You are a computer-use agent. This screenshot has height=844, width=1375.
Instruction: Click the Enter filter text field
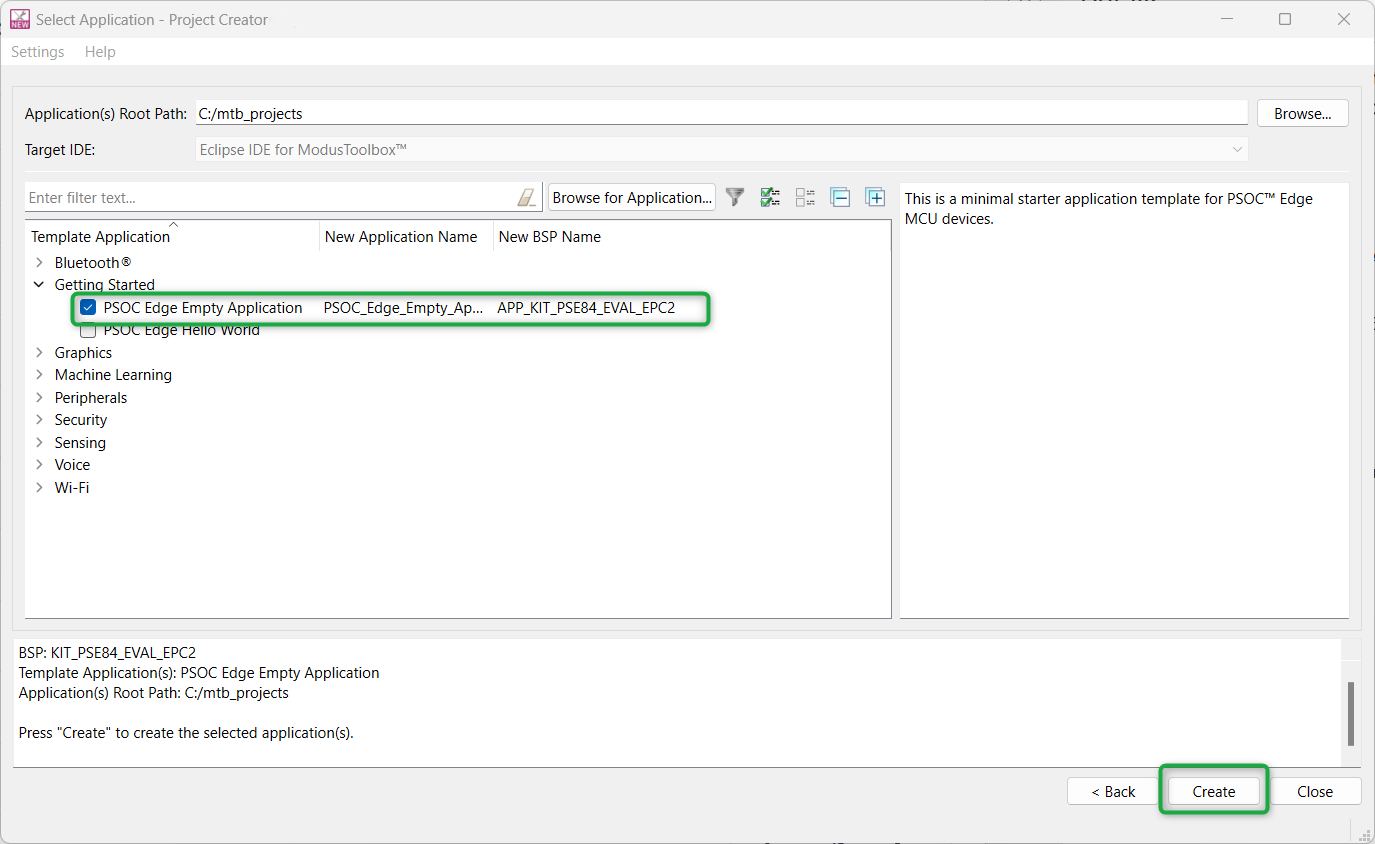[x=270, y=198]
